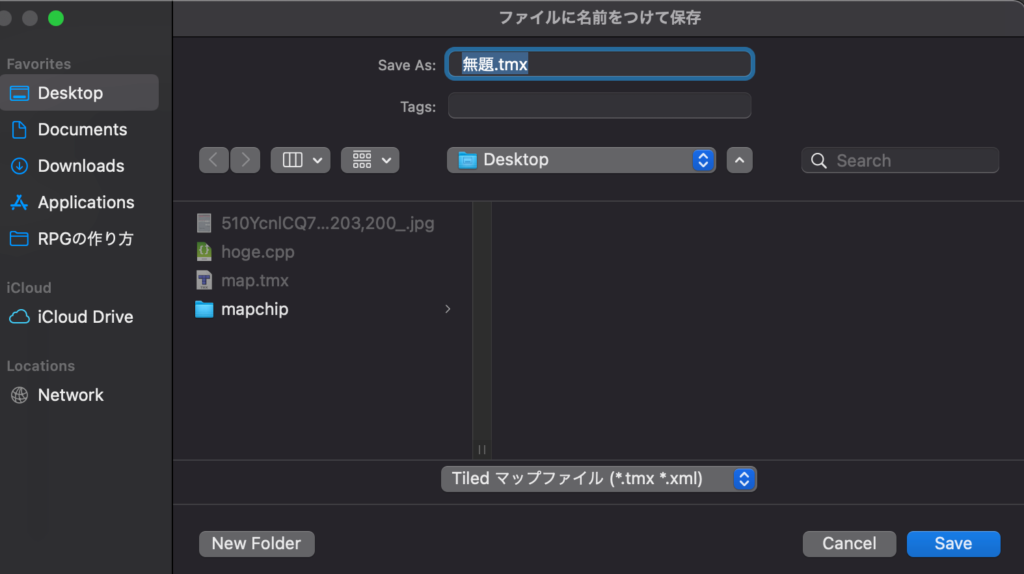Click the RPGの作り方 folder icon
This screenshot has height=574, width=1024.
coord(19,239)
